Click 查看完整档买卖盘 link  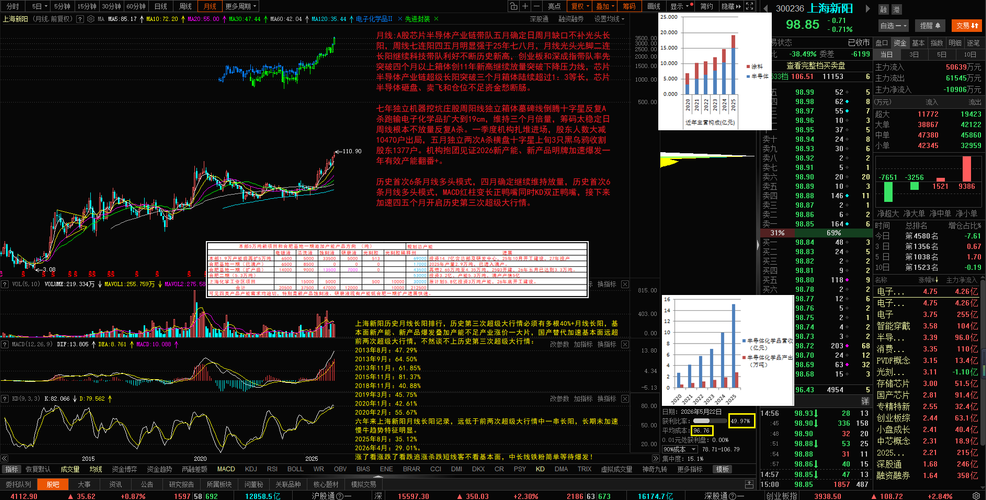(816, 65)
